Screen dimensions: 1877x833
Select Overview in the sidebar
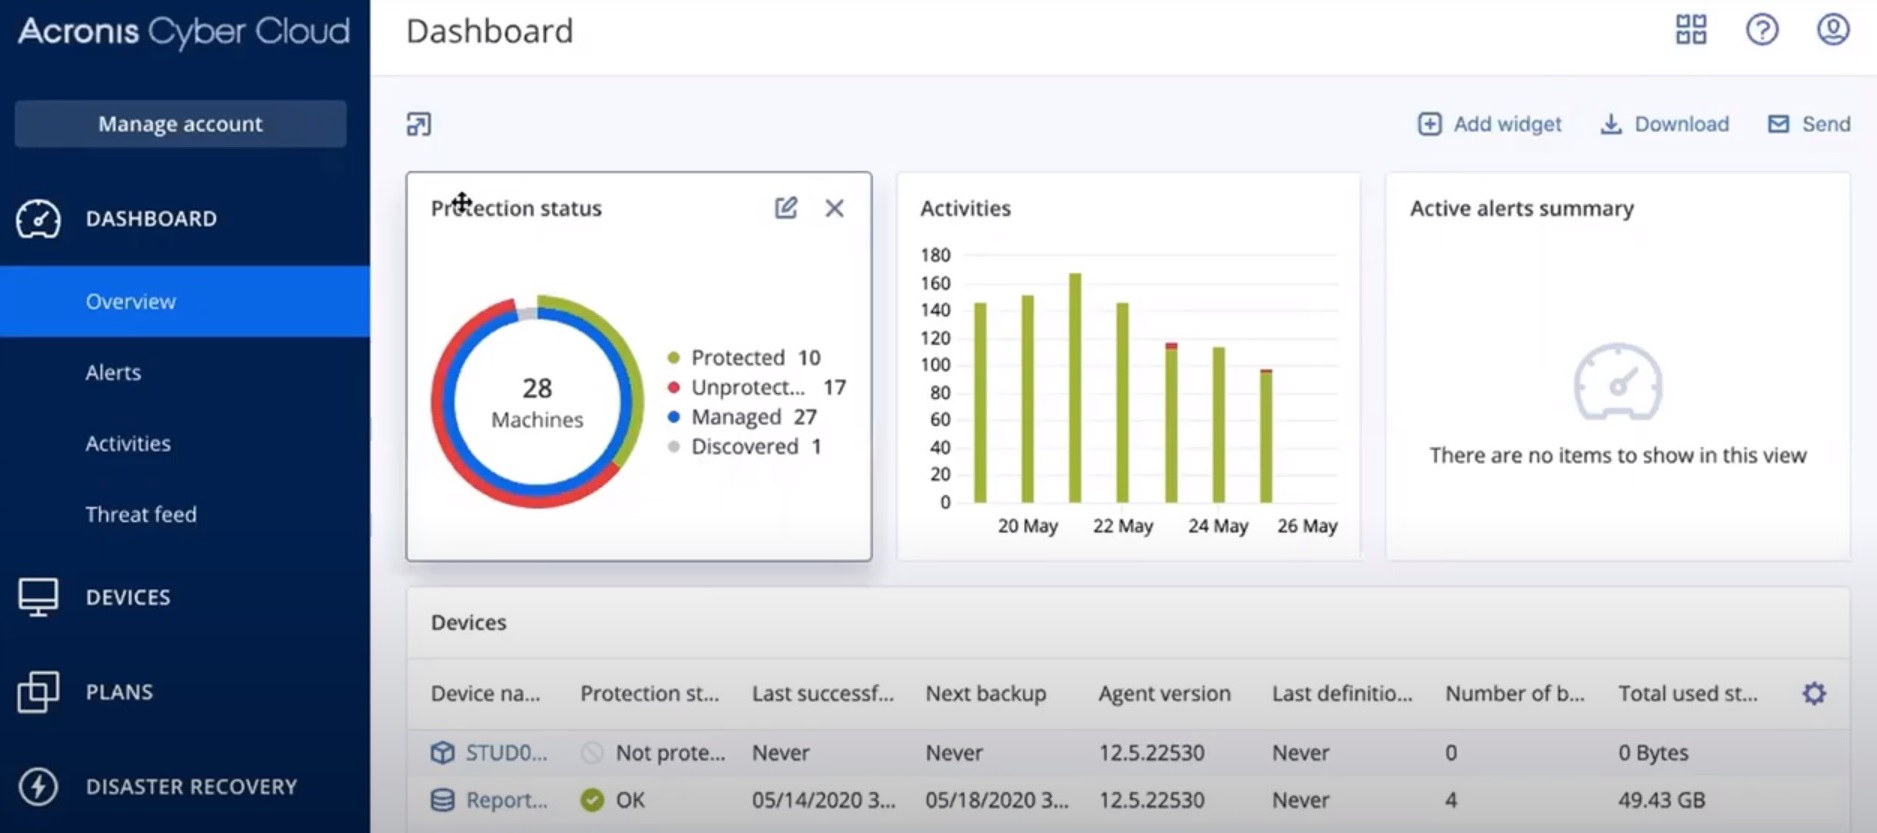coord(131,302)
